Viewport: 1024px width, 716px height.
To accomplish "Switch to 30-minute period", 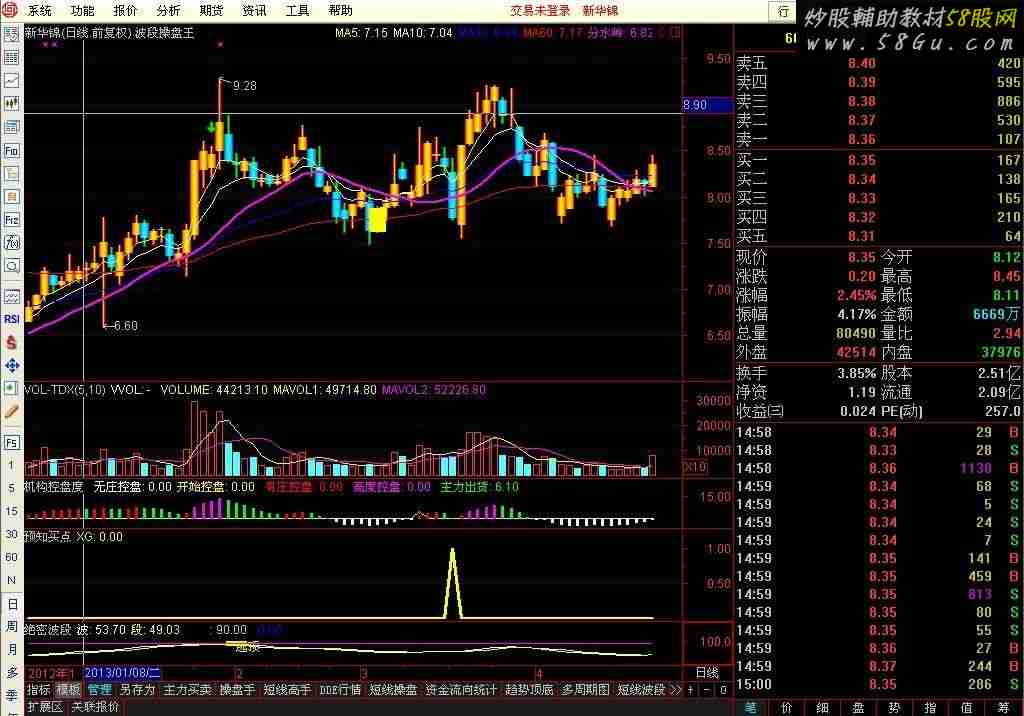I will 12,534.
